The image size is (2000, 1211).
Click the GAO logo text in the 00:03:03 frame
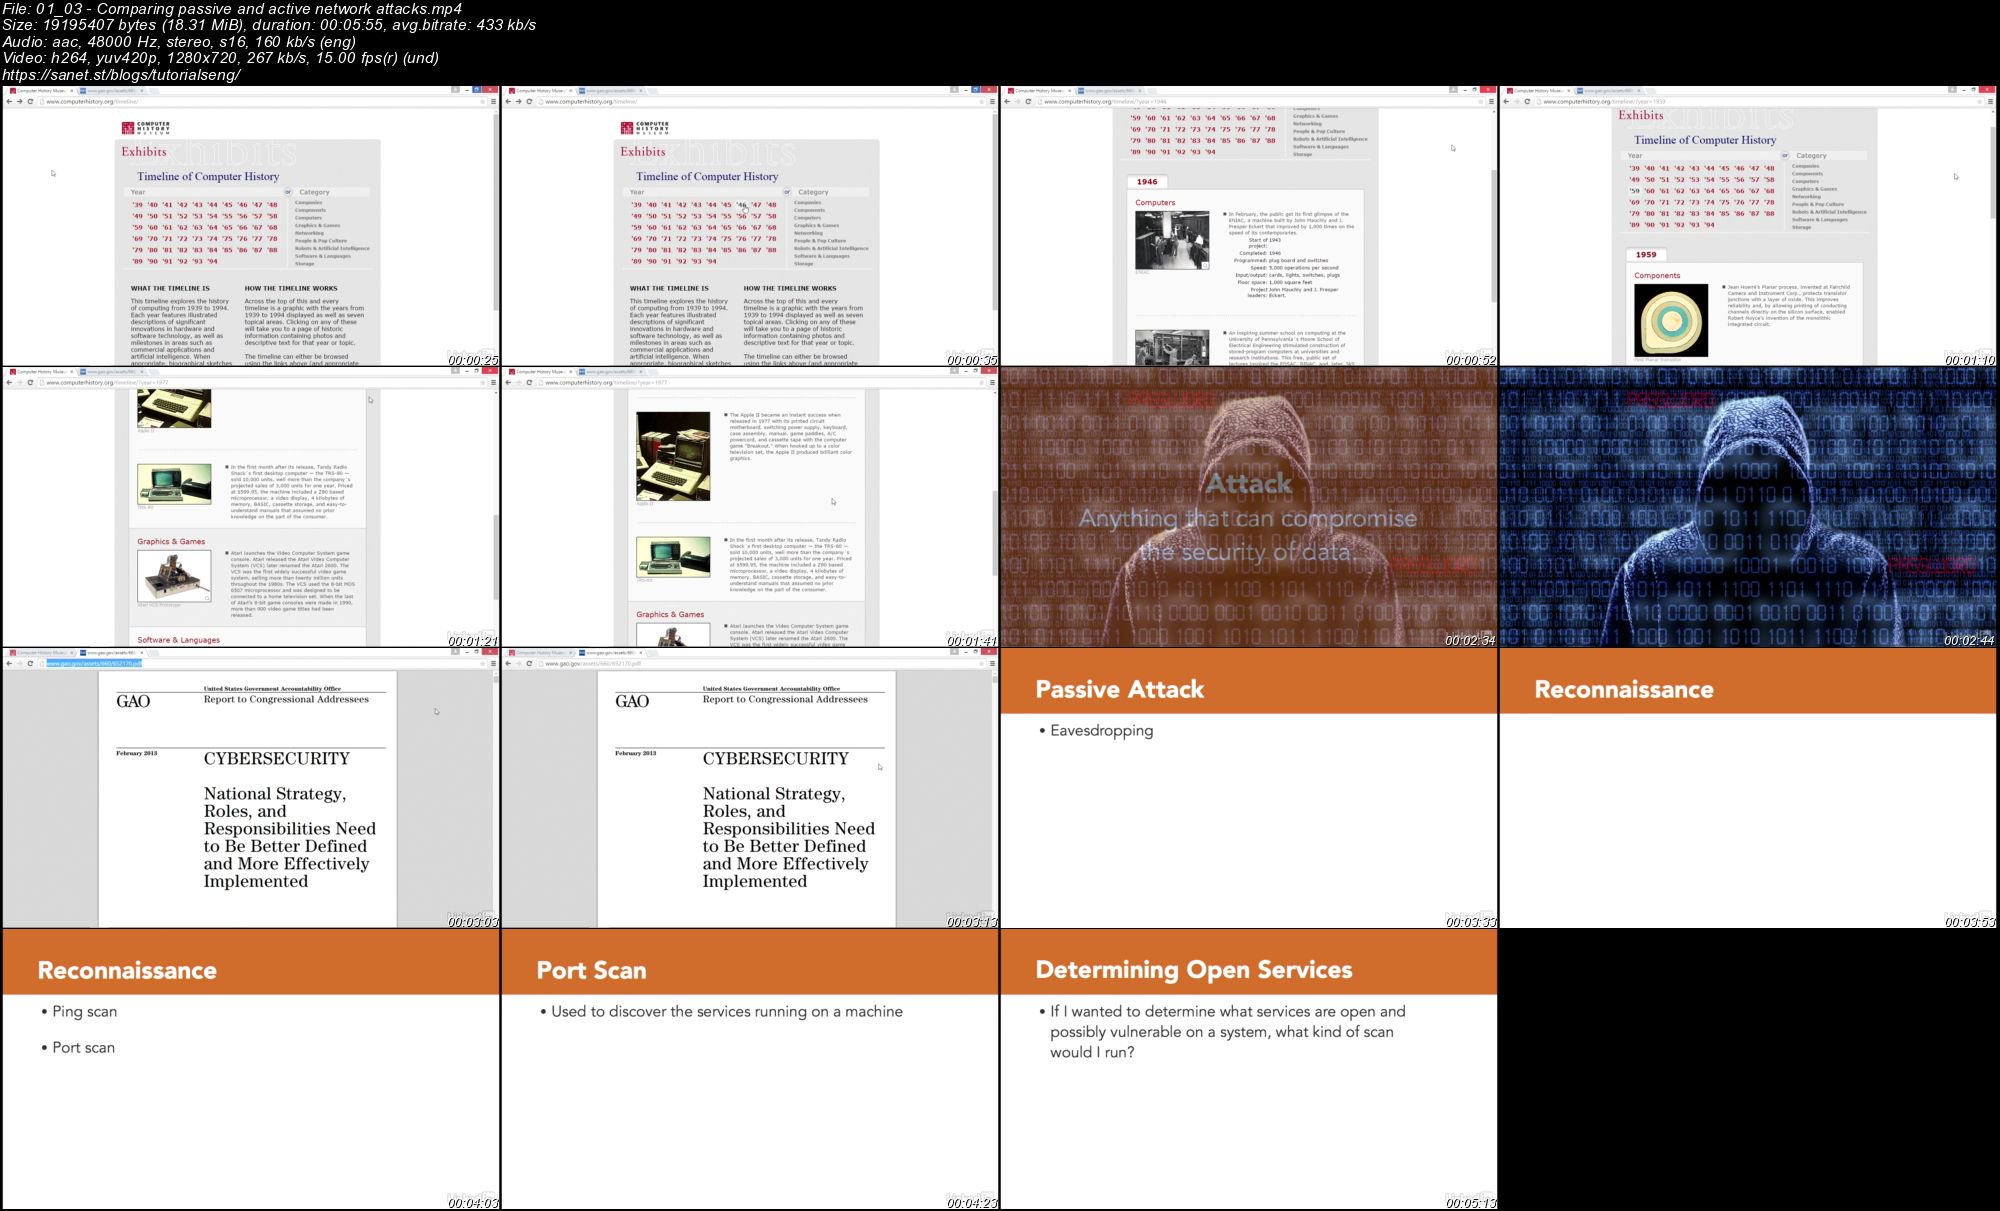click(133, 702)
